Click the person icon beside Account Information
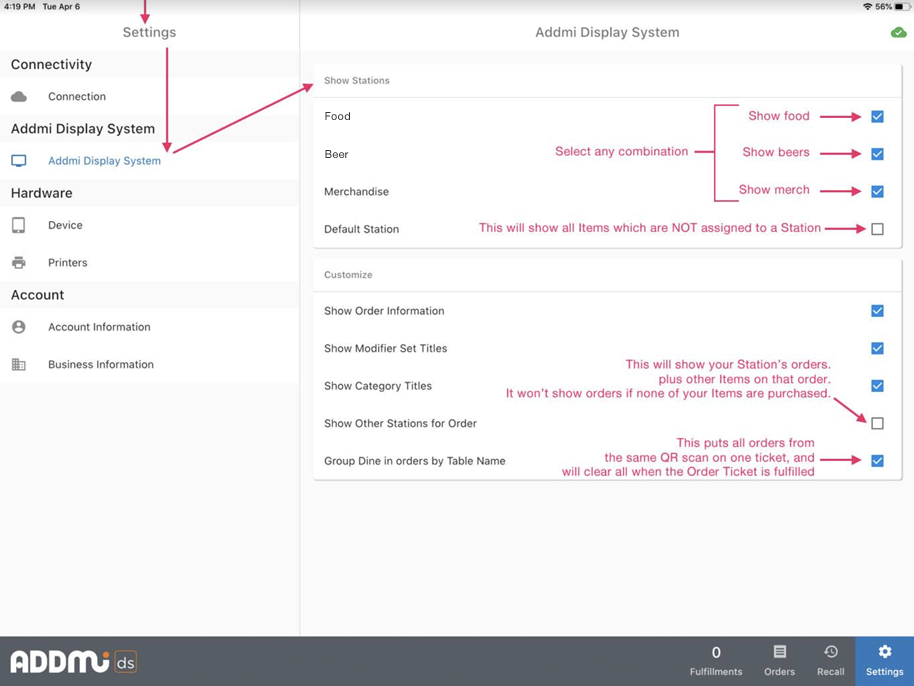Image resolution: width=914 pixels, height=686 pixels. 19,327
